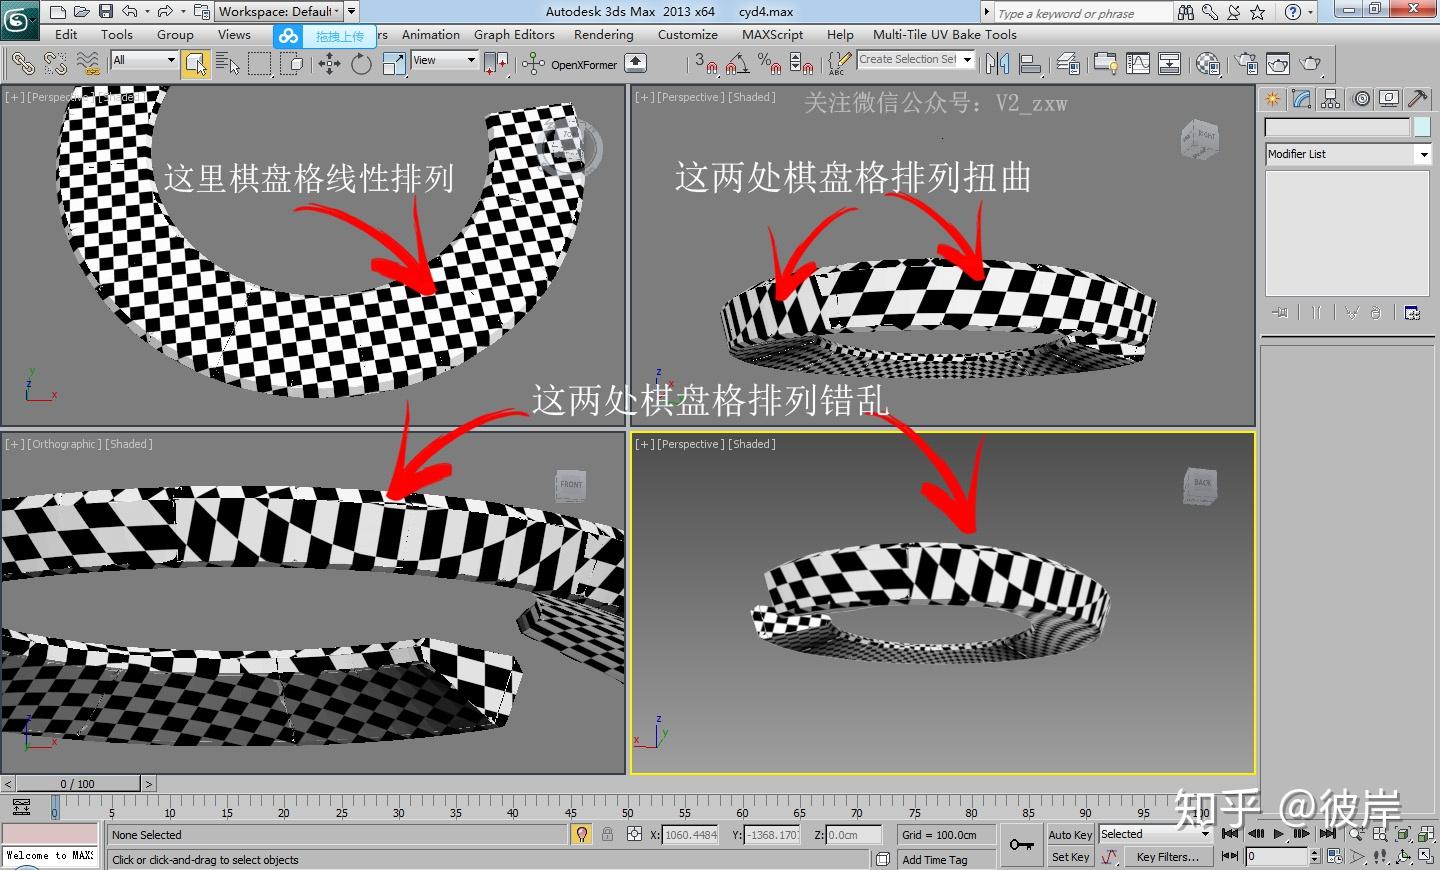The height and width of the screenshot is (870, 1440).
Task: Open Schematic View icon
Action: (x=1170, y=64)
